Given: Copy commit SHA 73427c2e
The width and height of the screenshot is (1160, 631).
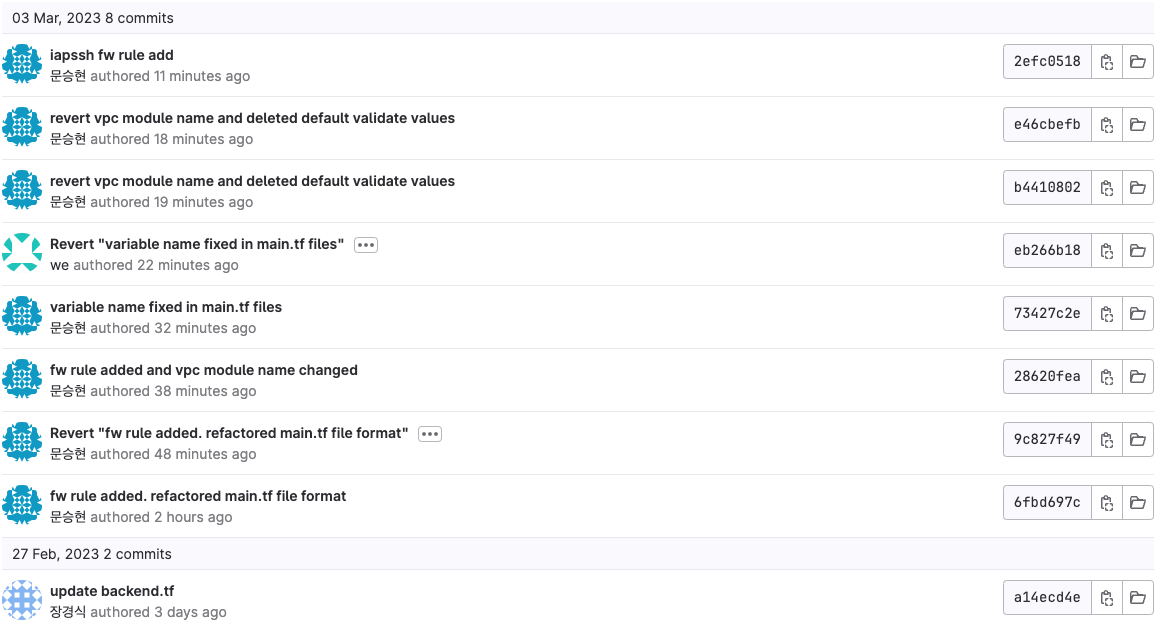Looking at the screenshot, I should coord(1107,314).
